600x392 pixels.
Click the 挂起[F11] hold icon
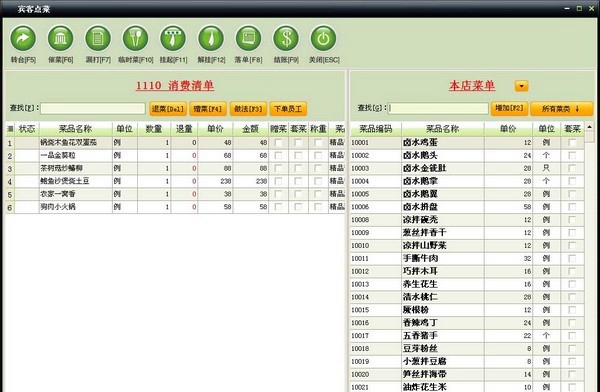coord(173,38)
